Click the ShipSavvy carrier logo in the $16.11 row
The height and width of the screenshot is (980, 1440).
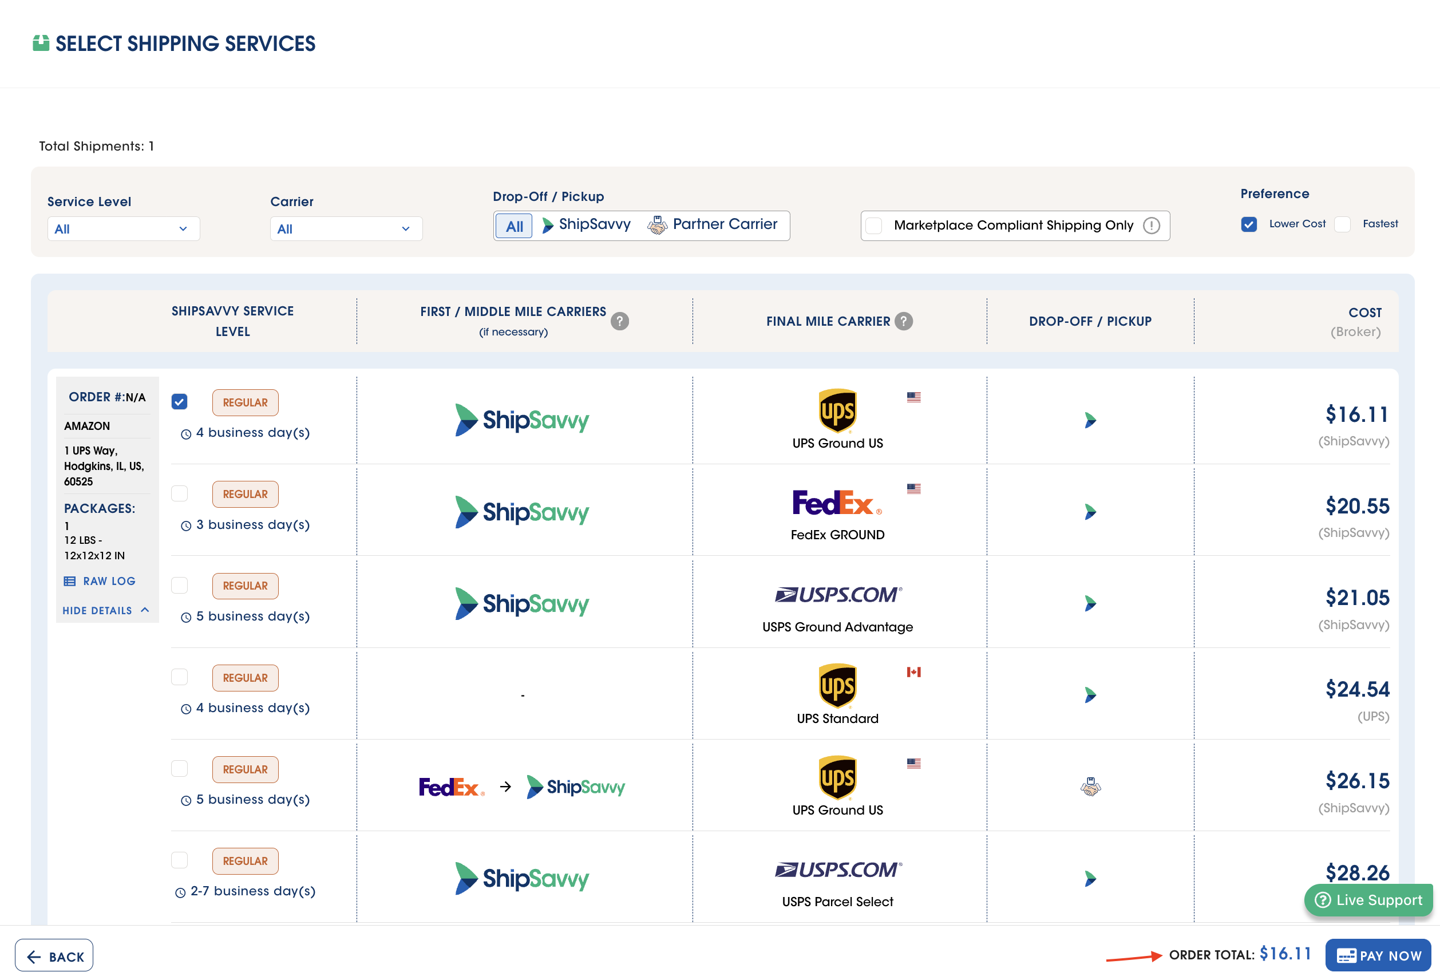tap(522, 420)
